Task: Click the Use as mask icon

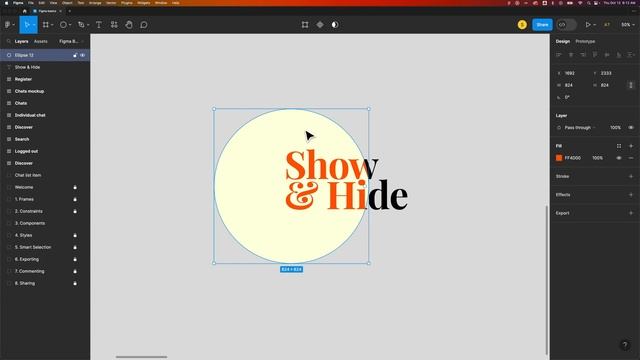Action: coord(335,25)
